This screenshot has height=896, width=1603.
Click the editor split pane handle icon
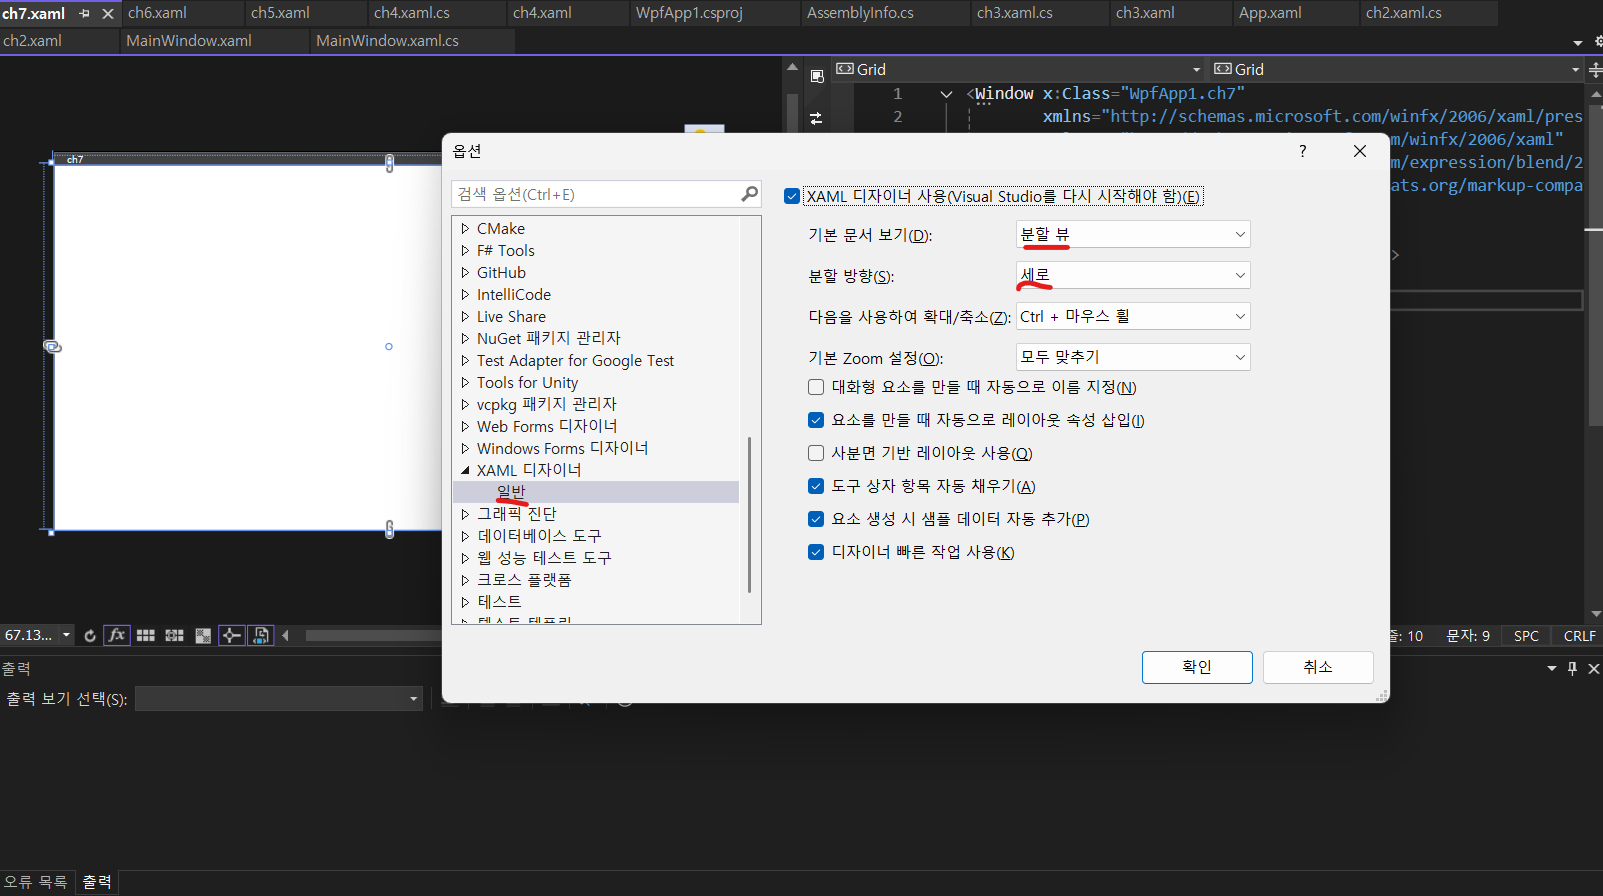[1595, 69]
